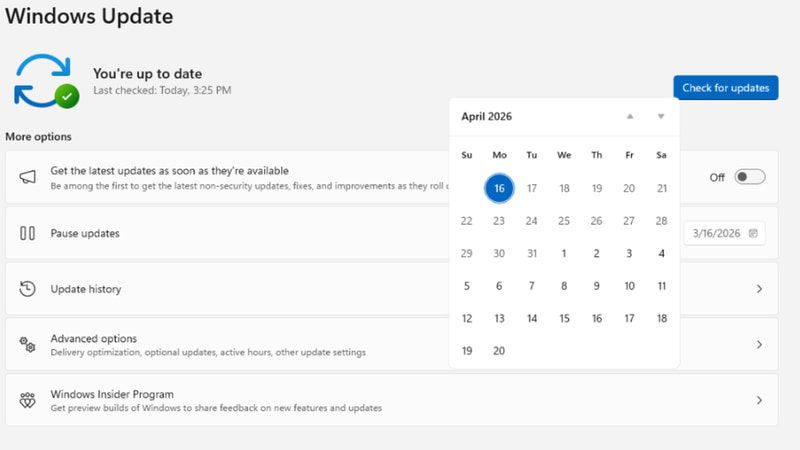This screenshot has width=800, height=450.
Task: Go to previous month with the up arrow
Action: 630,116
